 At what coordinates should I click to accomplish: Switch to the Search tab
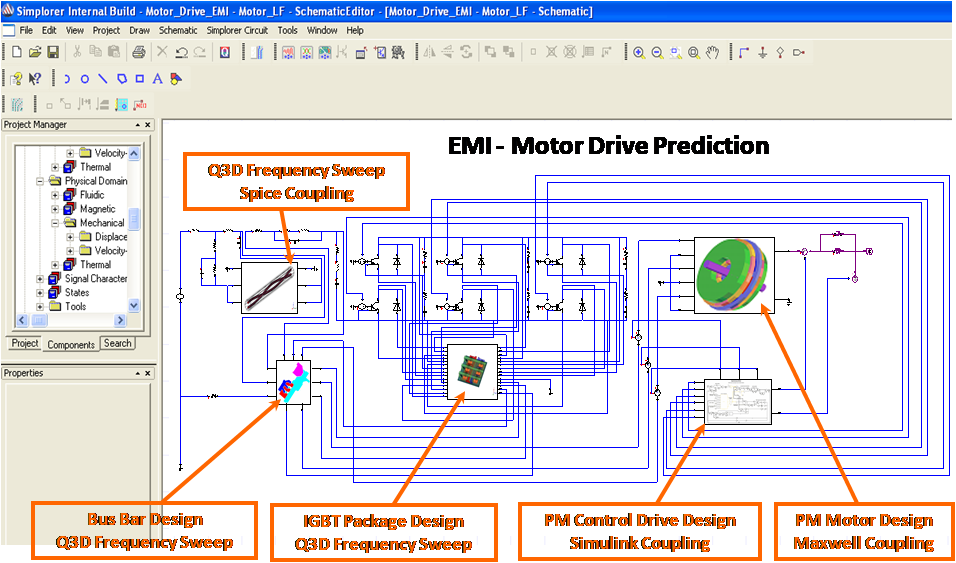click(117, 343)
